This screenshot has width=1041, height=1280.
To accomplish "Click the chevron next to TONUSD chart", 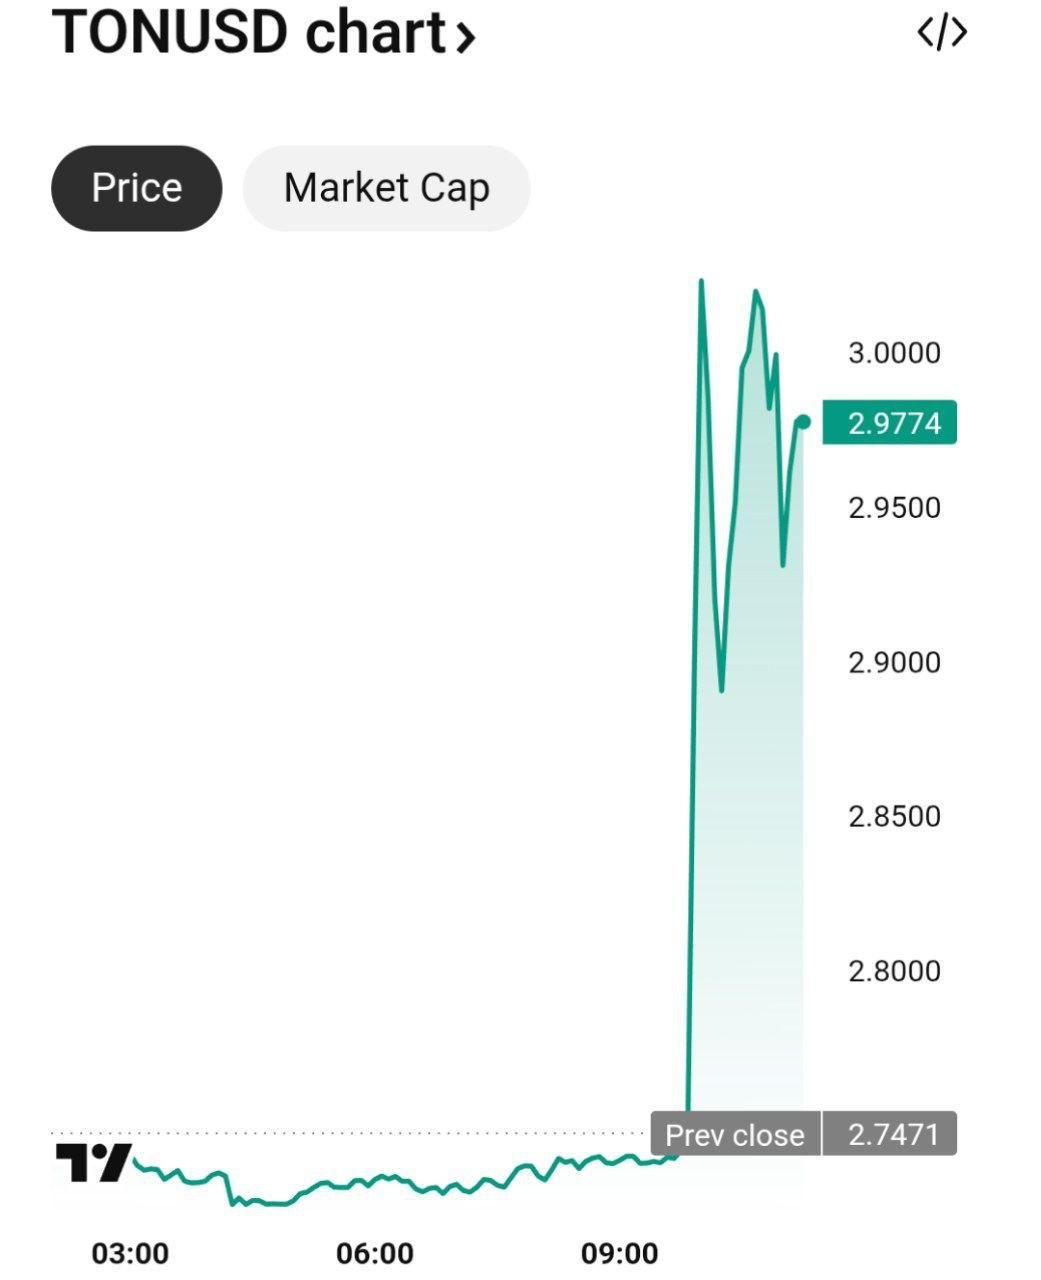I will click(464, 37).
